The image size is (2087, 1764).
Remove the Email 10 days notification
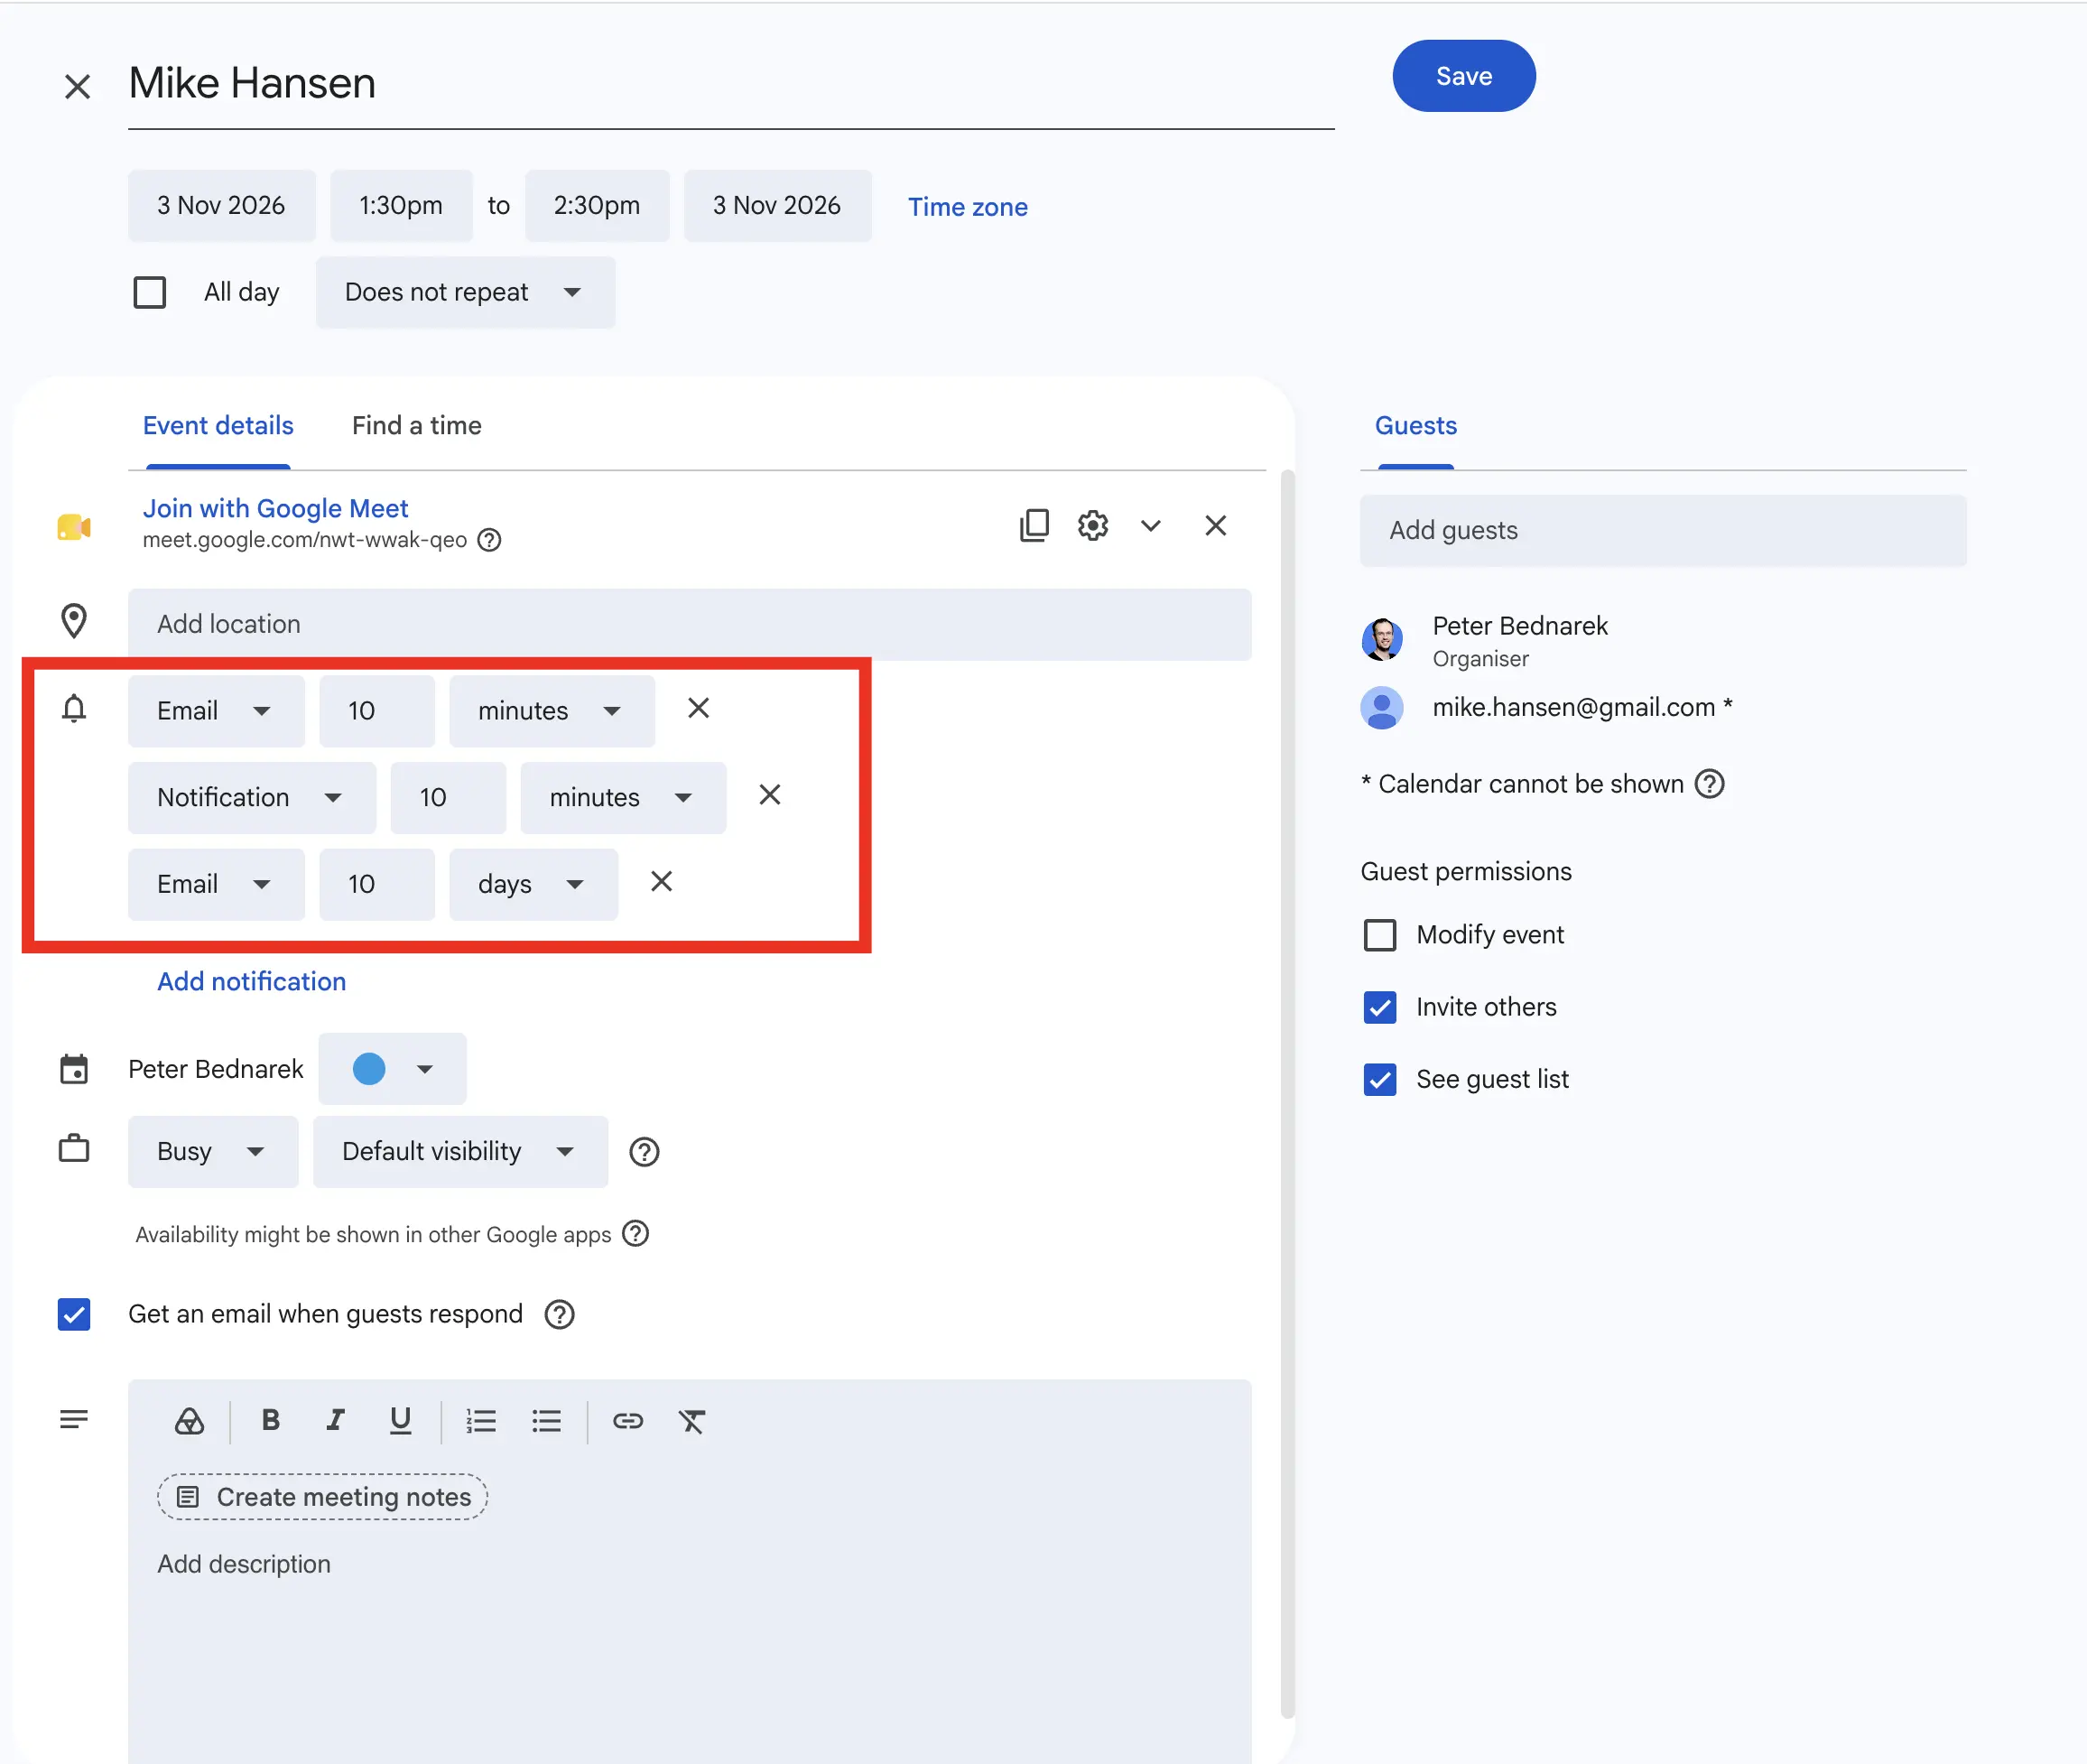click(661, 881)
